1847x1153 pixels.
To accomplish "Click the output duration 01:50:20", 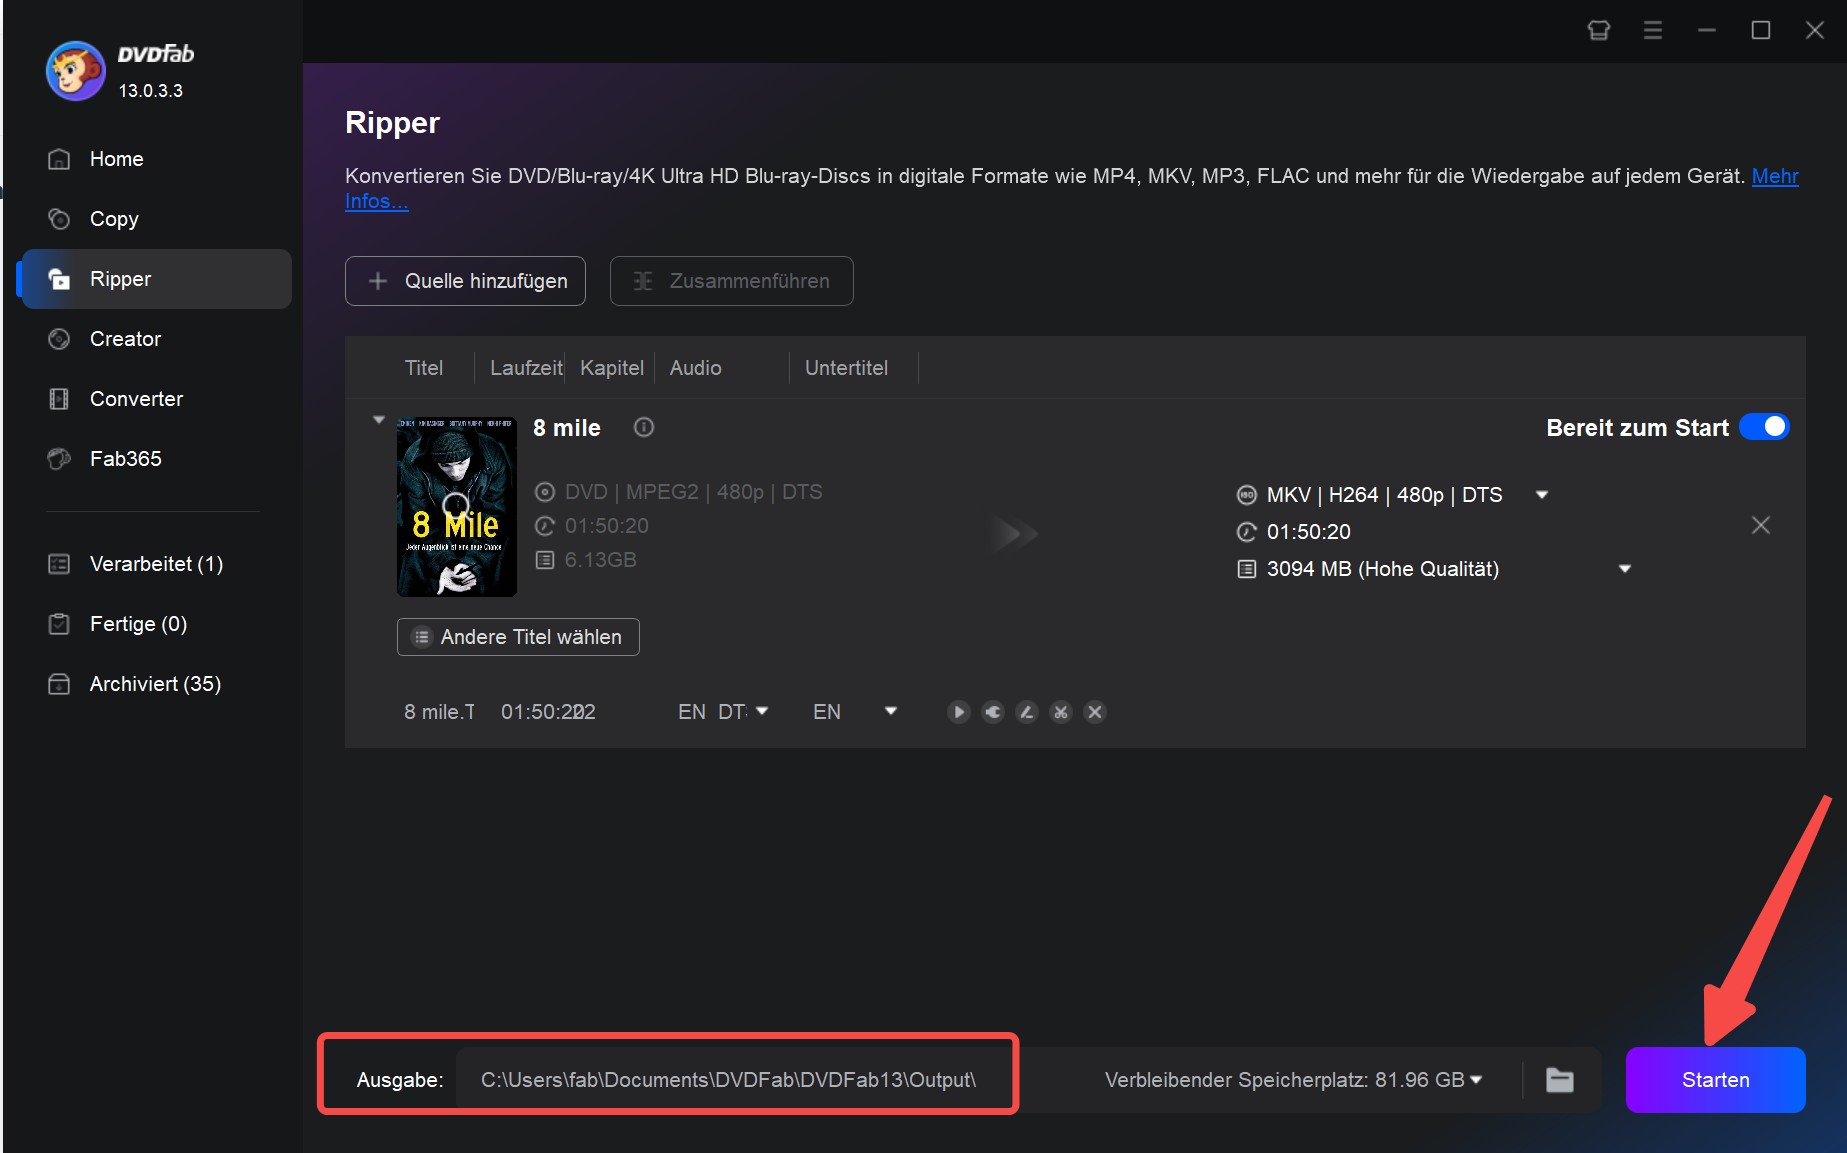I will [x=1308, y=532].
